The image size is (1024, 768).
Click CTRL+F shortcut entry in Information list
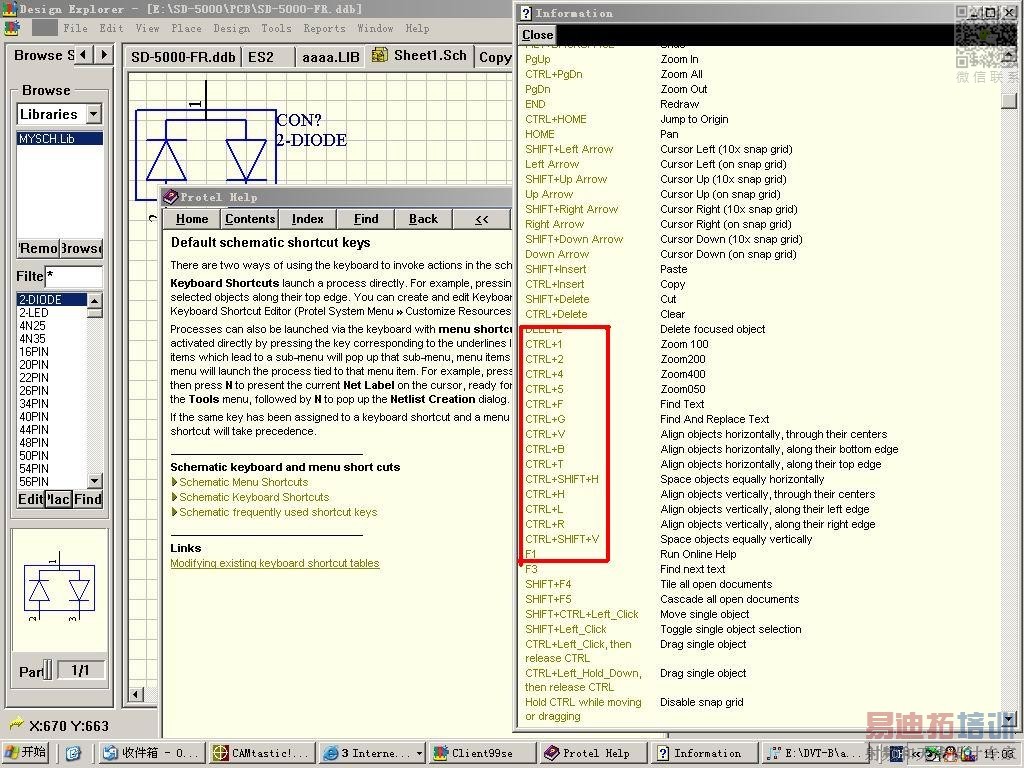tap(544, 404)
